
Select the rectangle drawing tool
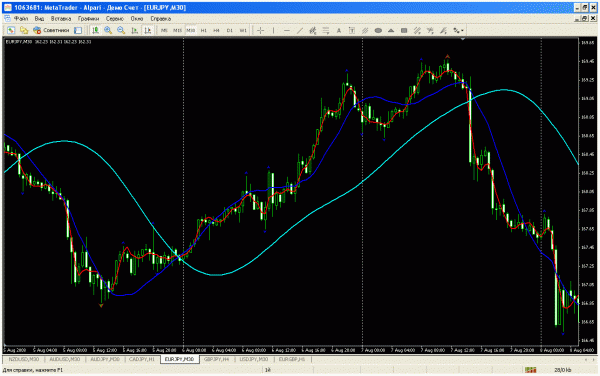point(404,30)
